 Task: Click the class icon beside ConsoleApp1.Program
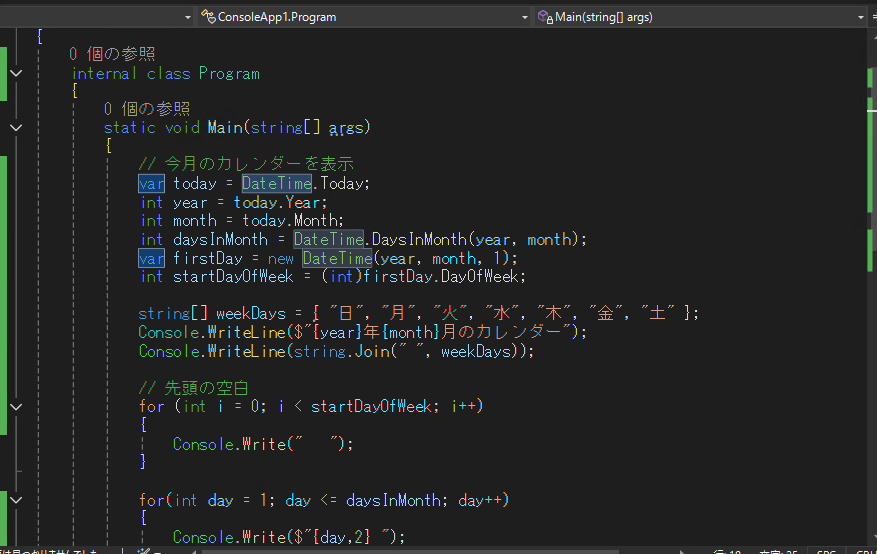point(208,17)
